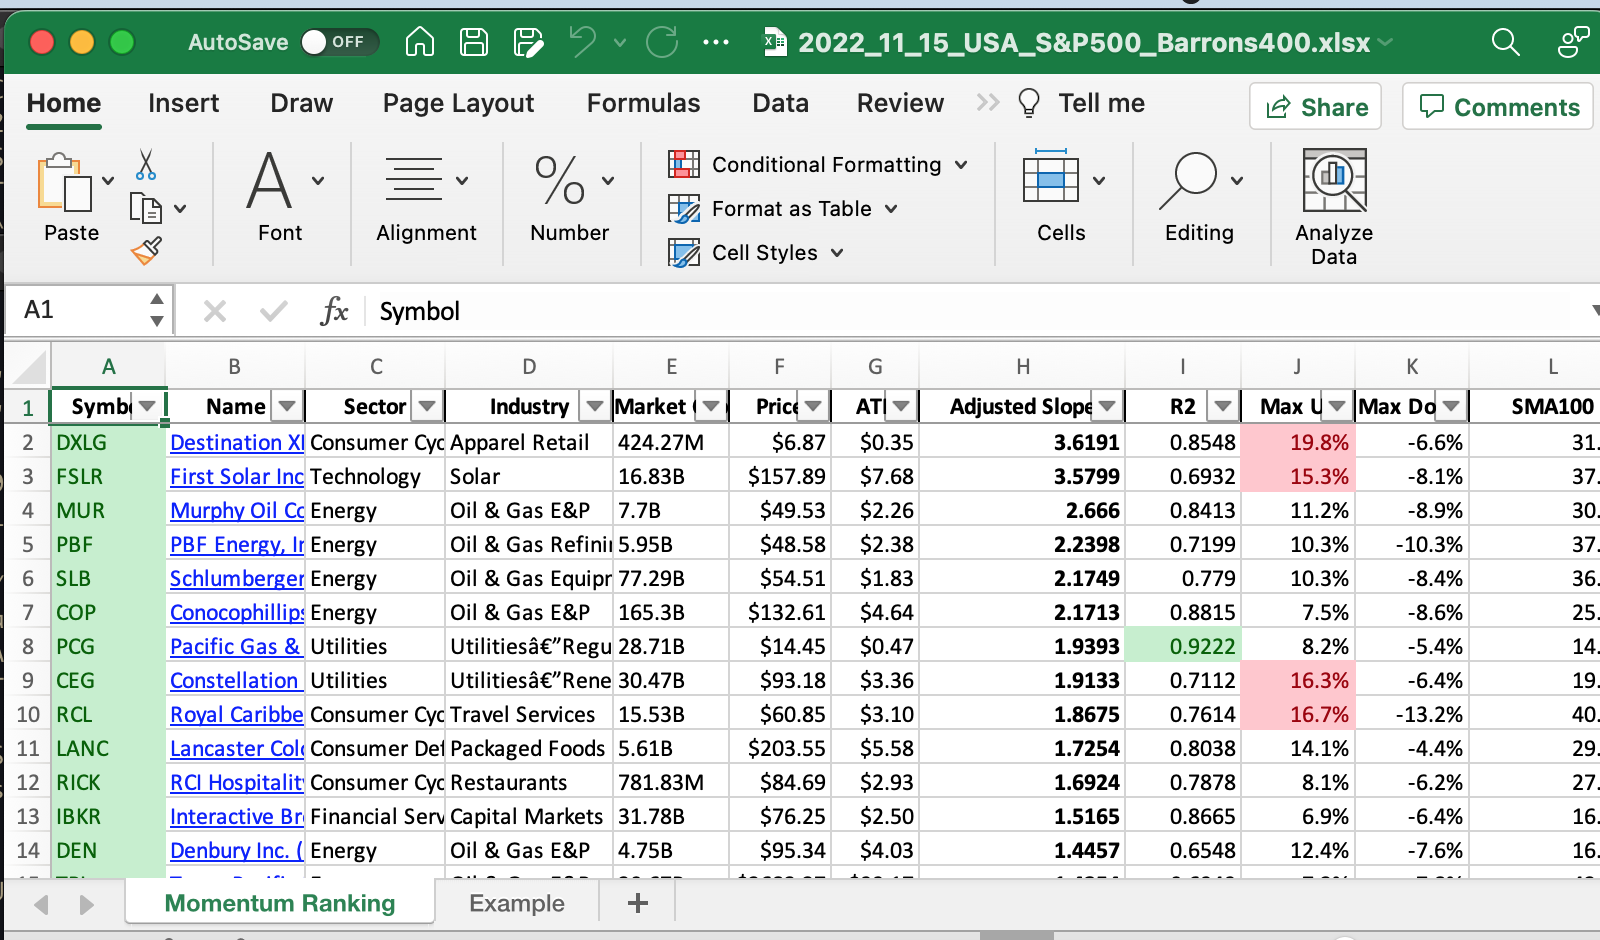This screenshot has width=1600, height=940.
Task: Open the Industry column filter dropdown
Action: pos(595,406)
